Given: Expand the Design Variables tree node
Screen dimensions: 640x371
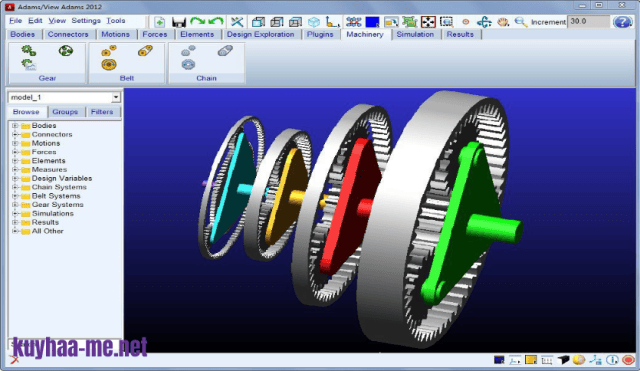Looking at the screenshot, I should click(x=15, y=178).
